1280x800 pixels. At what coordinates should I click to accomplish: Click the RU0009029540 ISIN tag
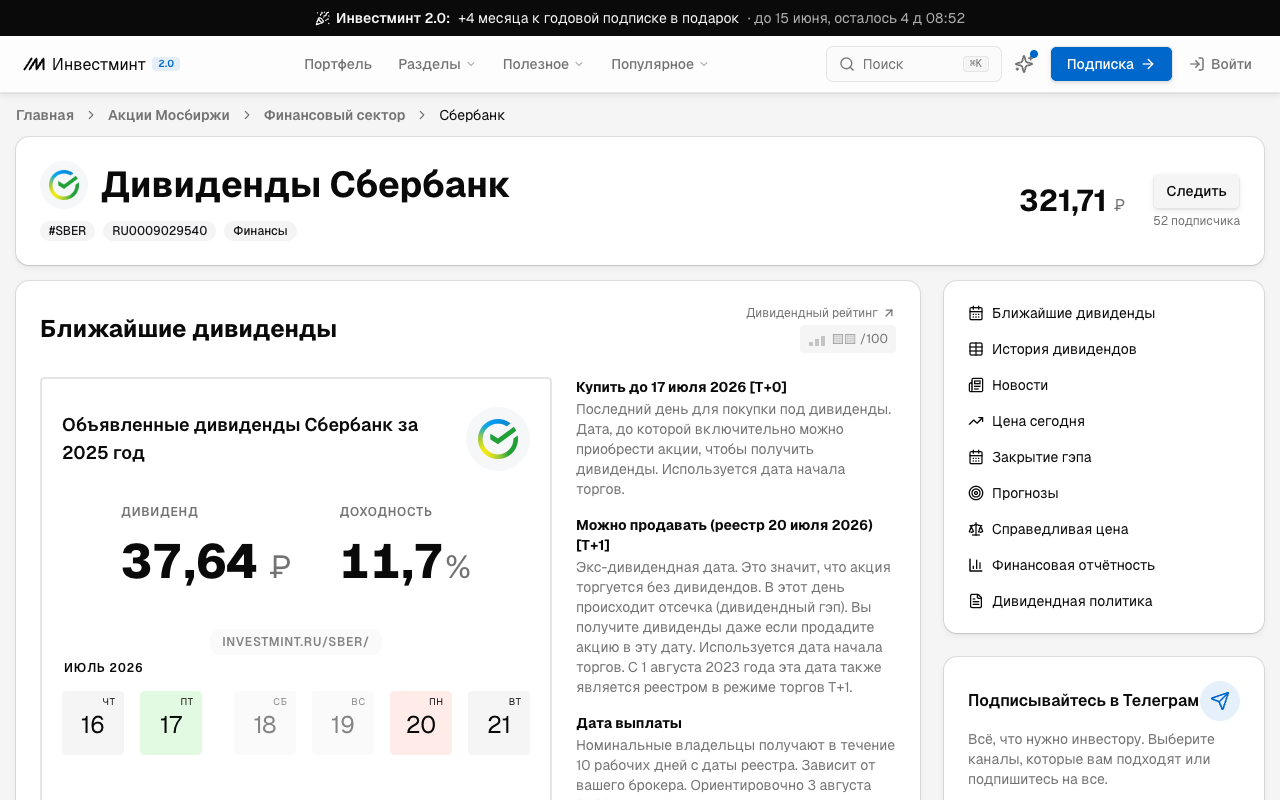pyautogui.click(x=160, y=231)
